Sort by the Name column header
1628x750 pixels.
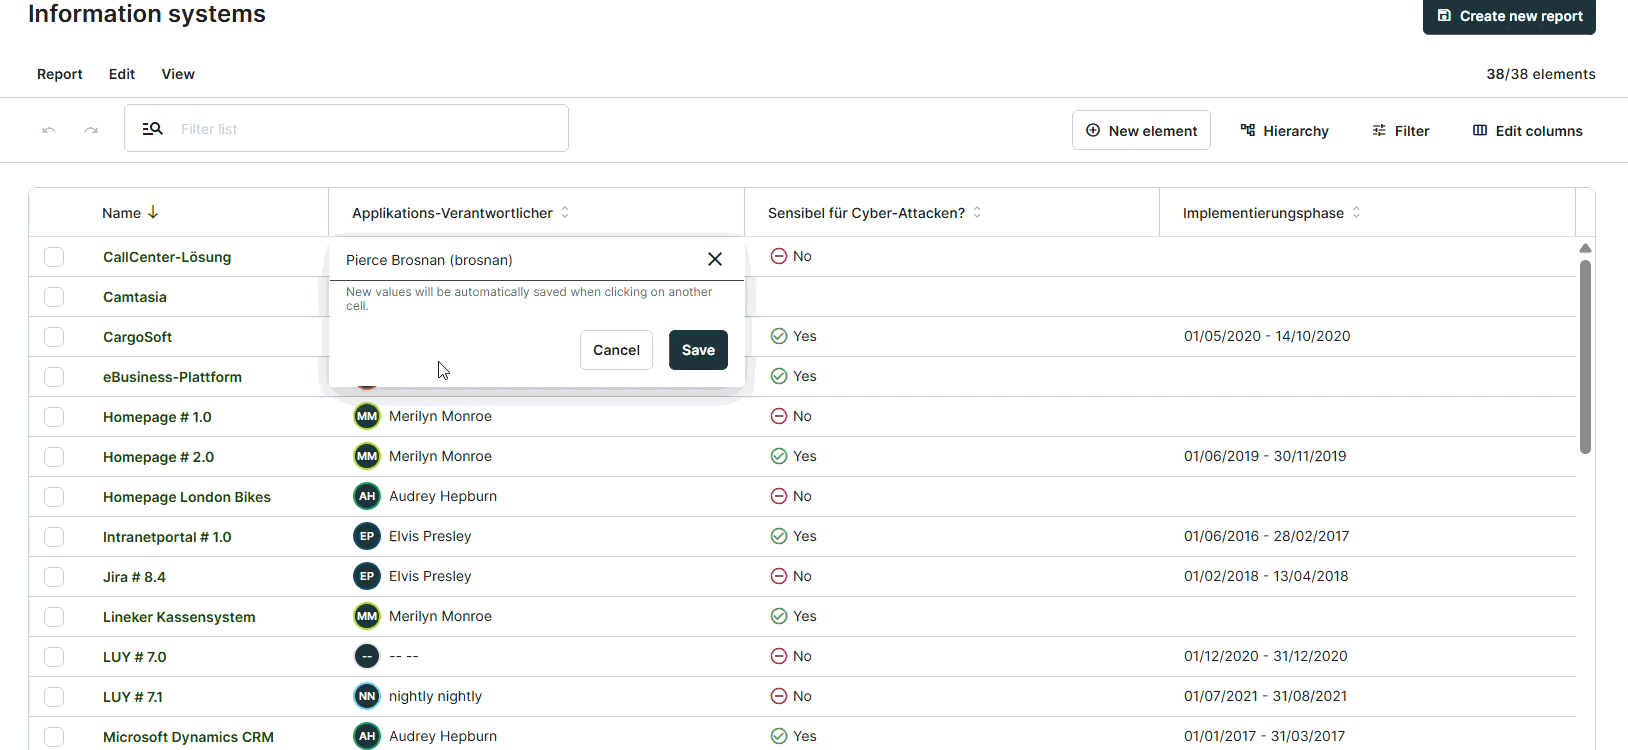tap(130, 213)
